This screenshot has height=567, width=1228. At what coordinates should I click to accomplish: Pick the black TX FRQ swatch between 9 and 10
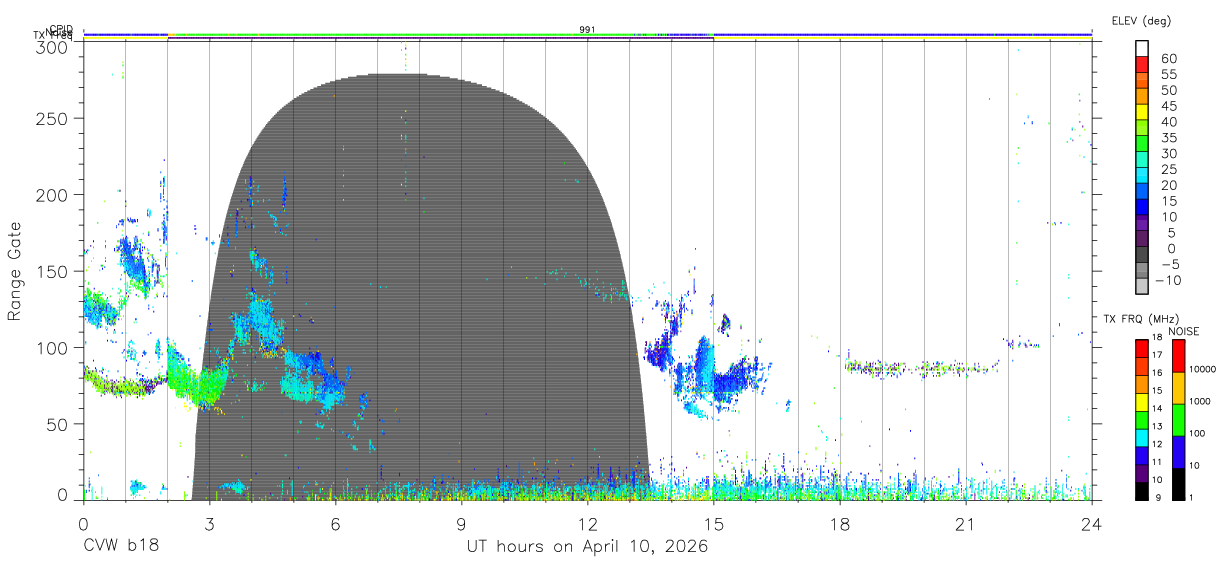[x=1140, y=489]
